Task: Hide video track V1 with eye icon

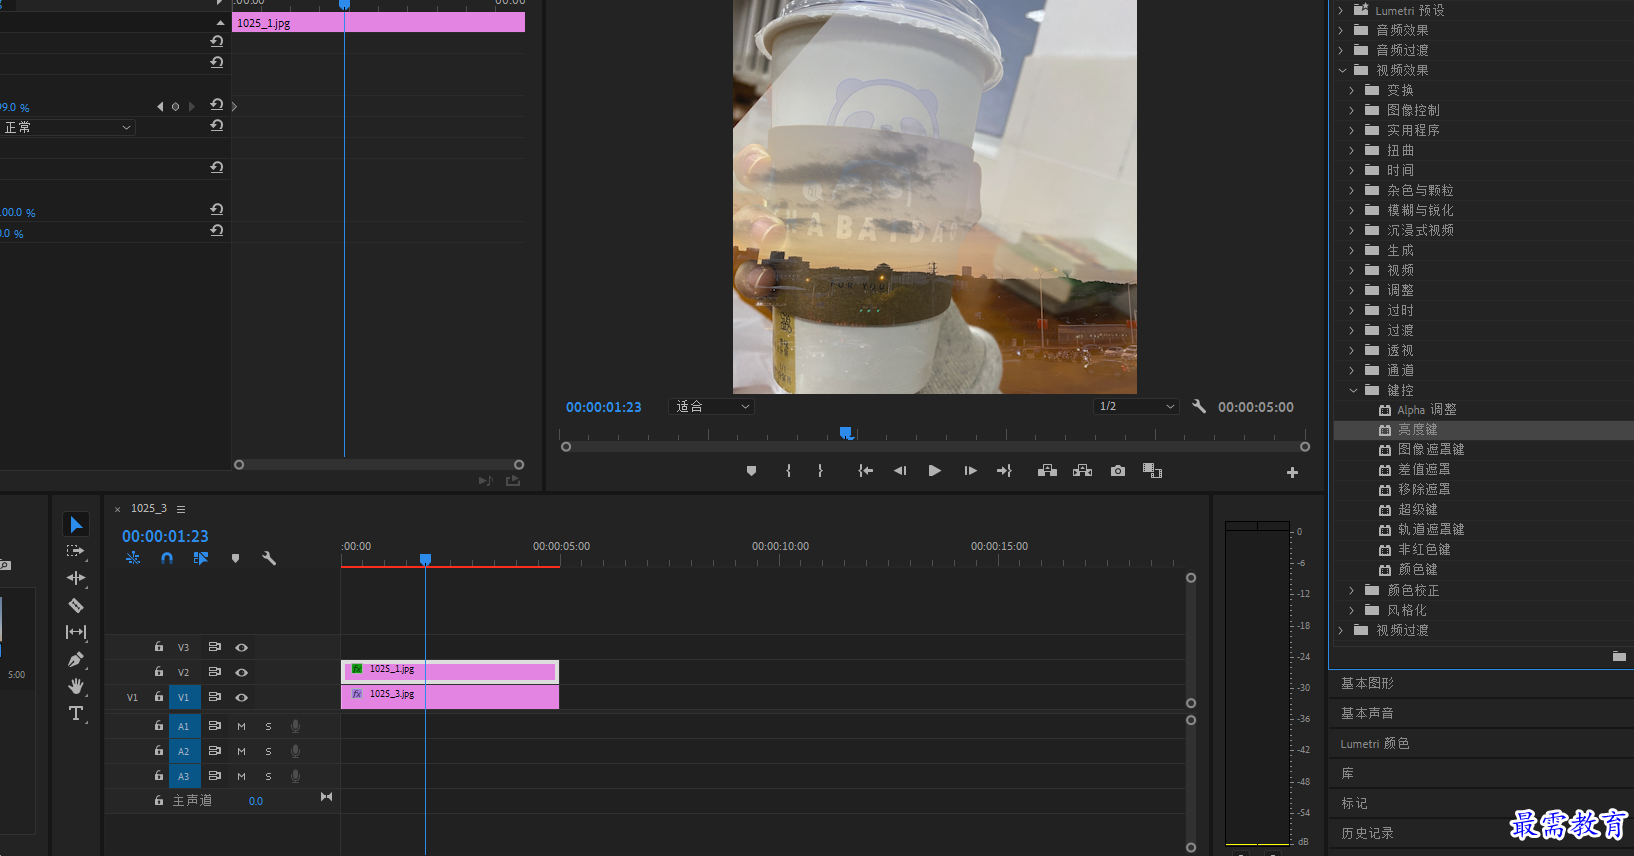Action: [x=241, y=697]
